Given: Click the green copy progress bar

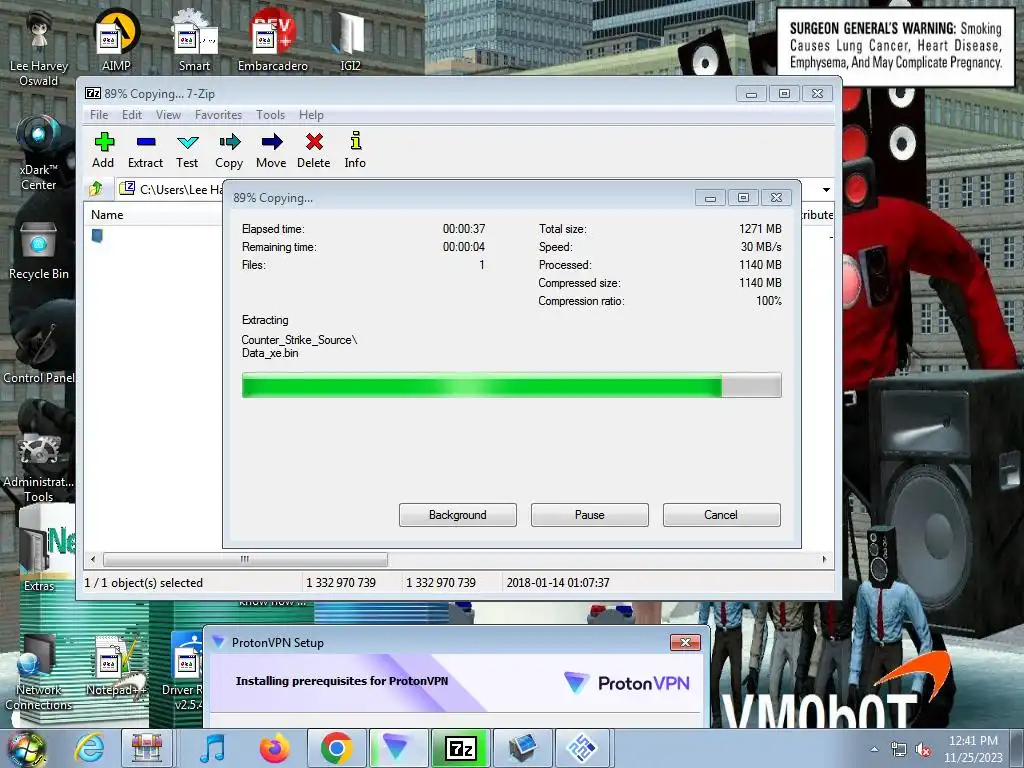Looking at the screenshot, I should tap(511, 385).
